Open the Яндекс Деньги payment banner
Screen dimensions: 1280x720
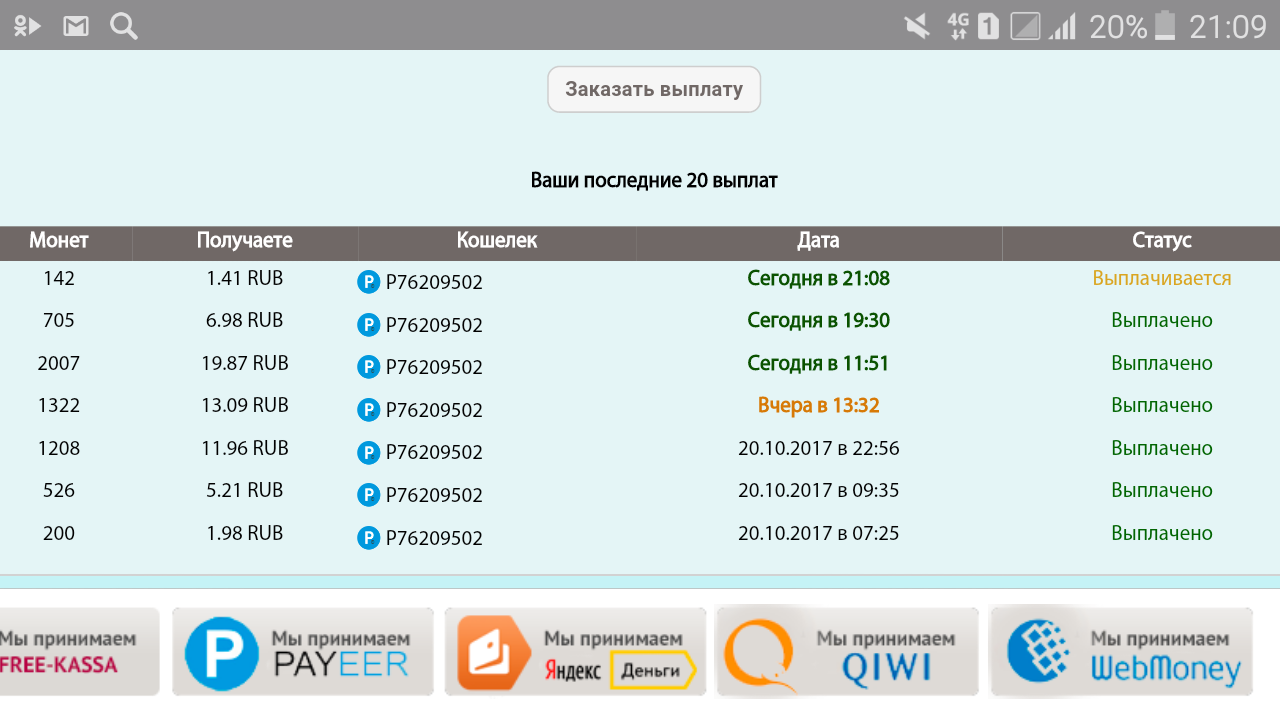575,651
